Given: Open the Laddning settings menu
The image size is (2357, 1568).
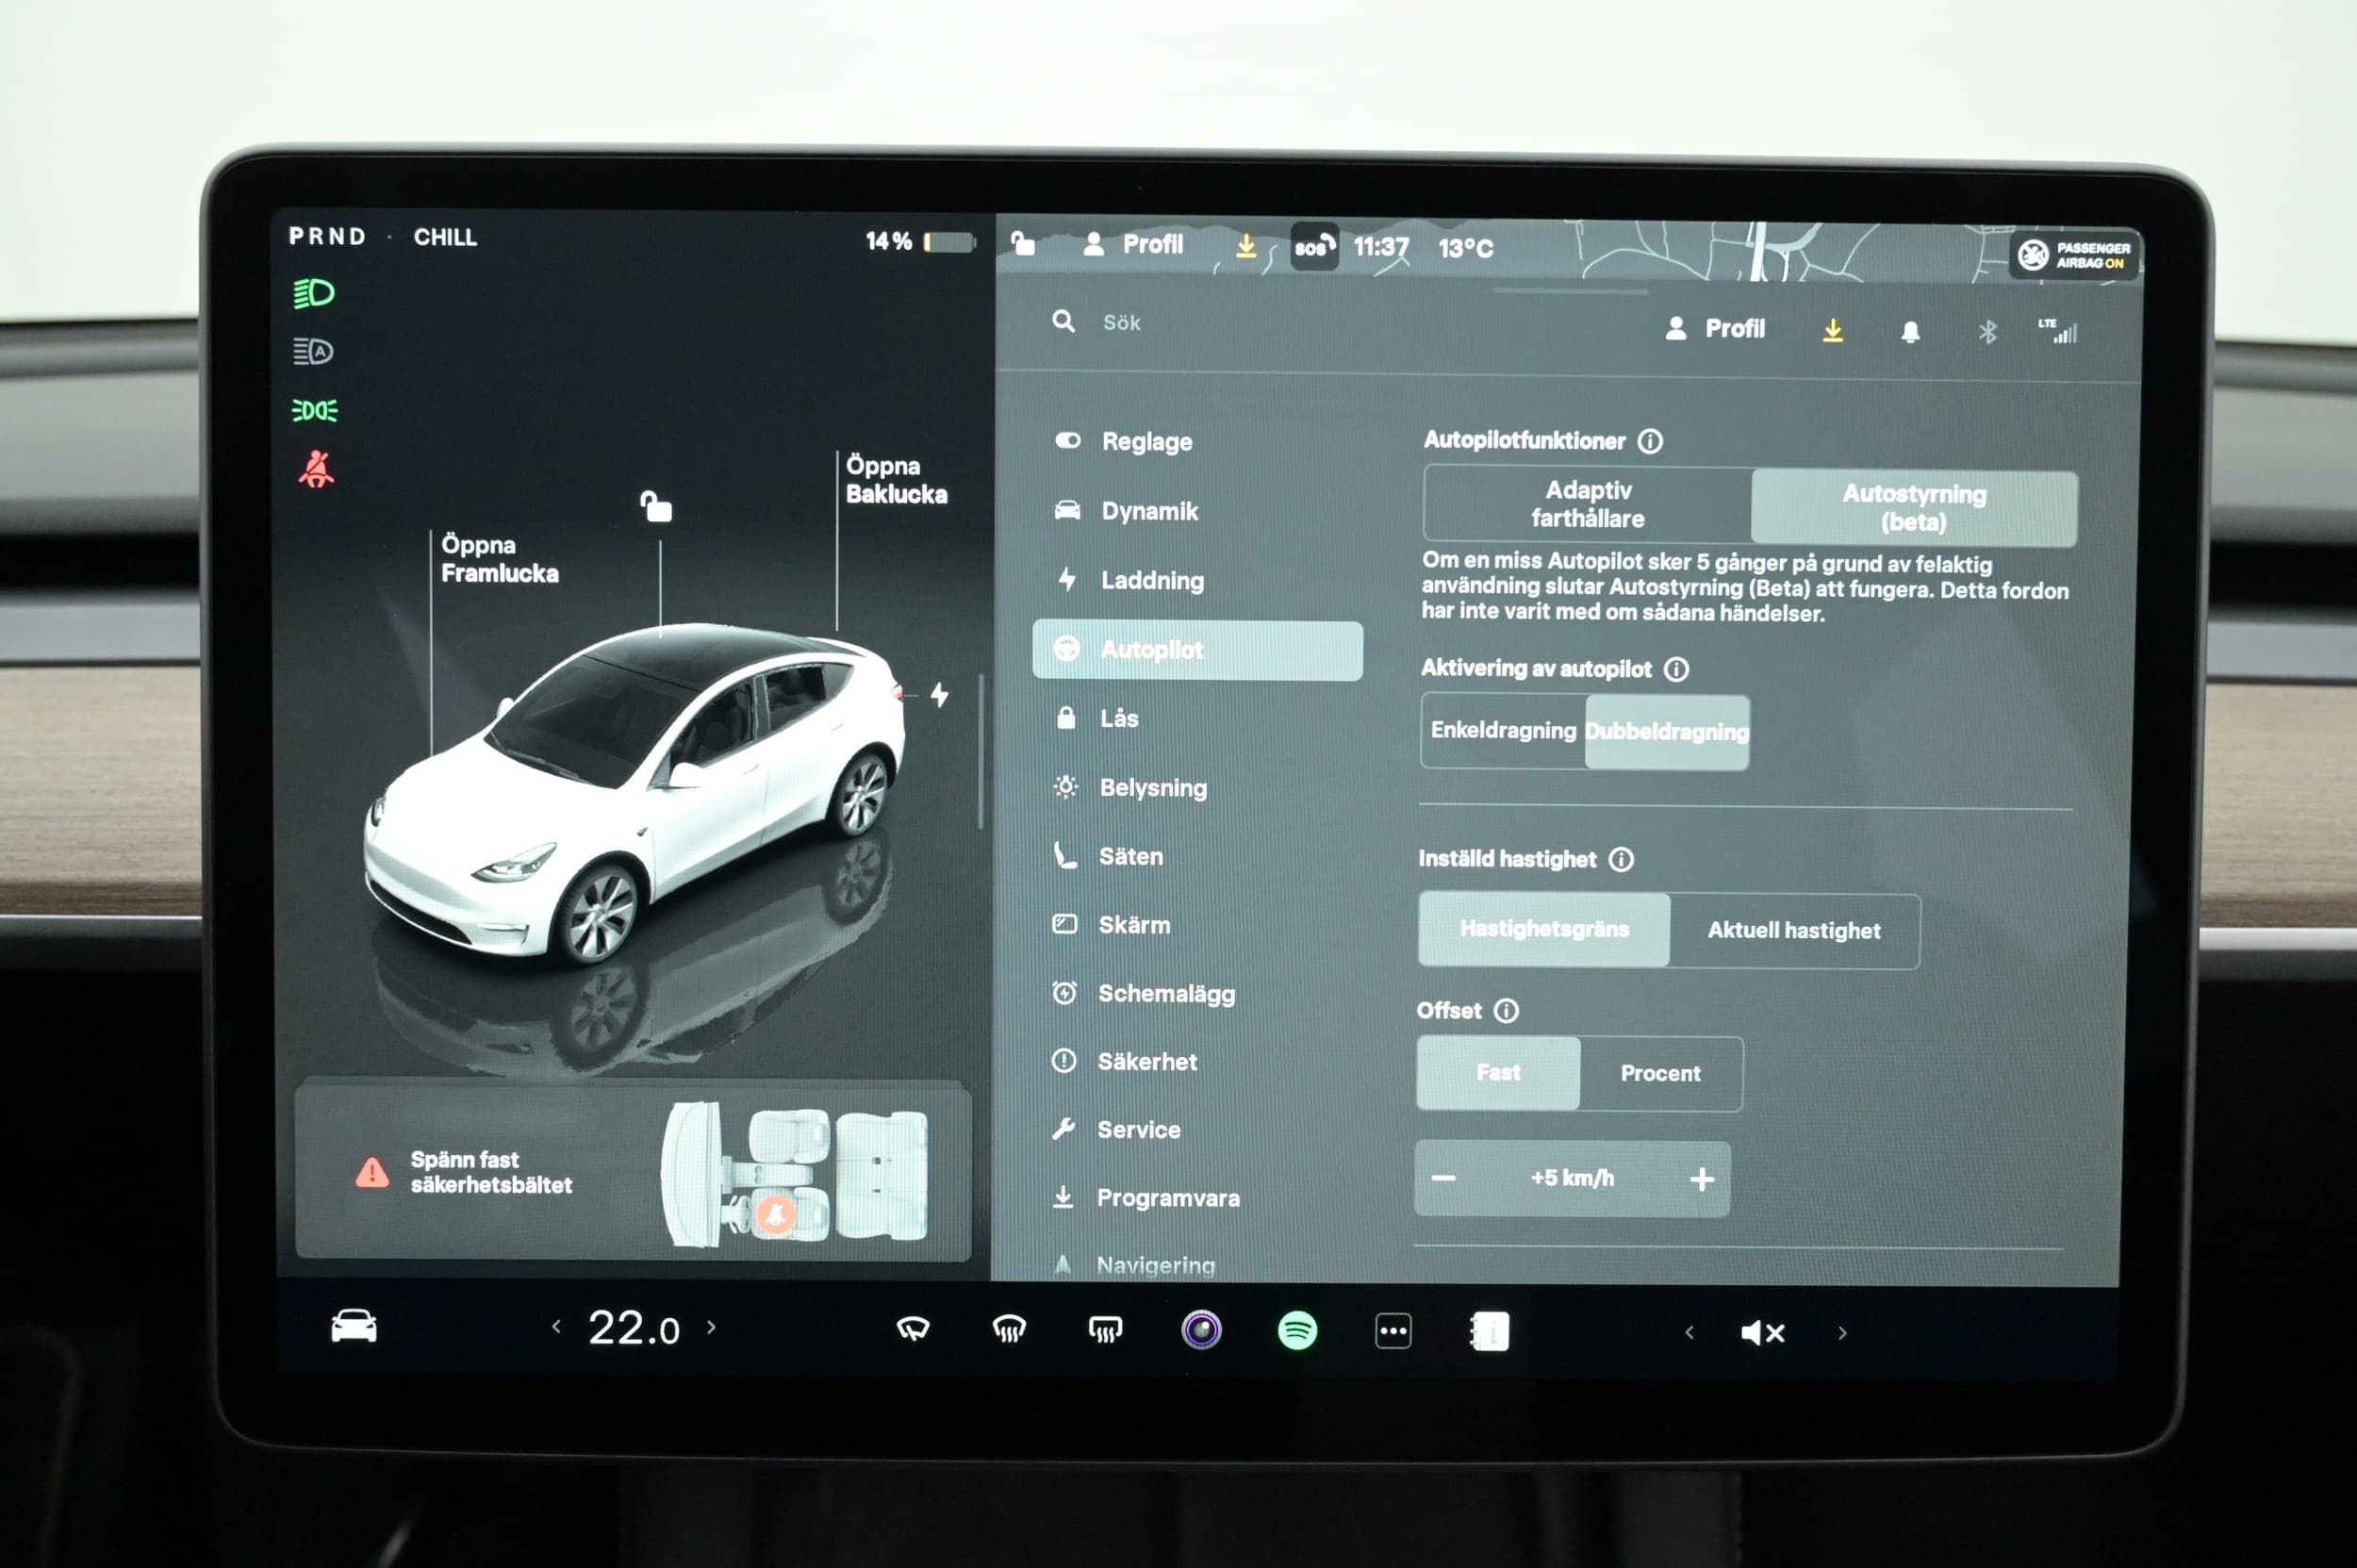Looking at the screenshot, I should (1152, 581).
